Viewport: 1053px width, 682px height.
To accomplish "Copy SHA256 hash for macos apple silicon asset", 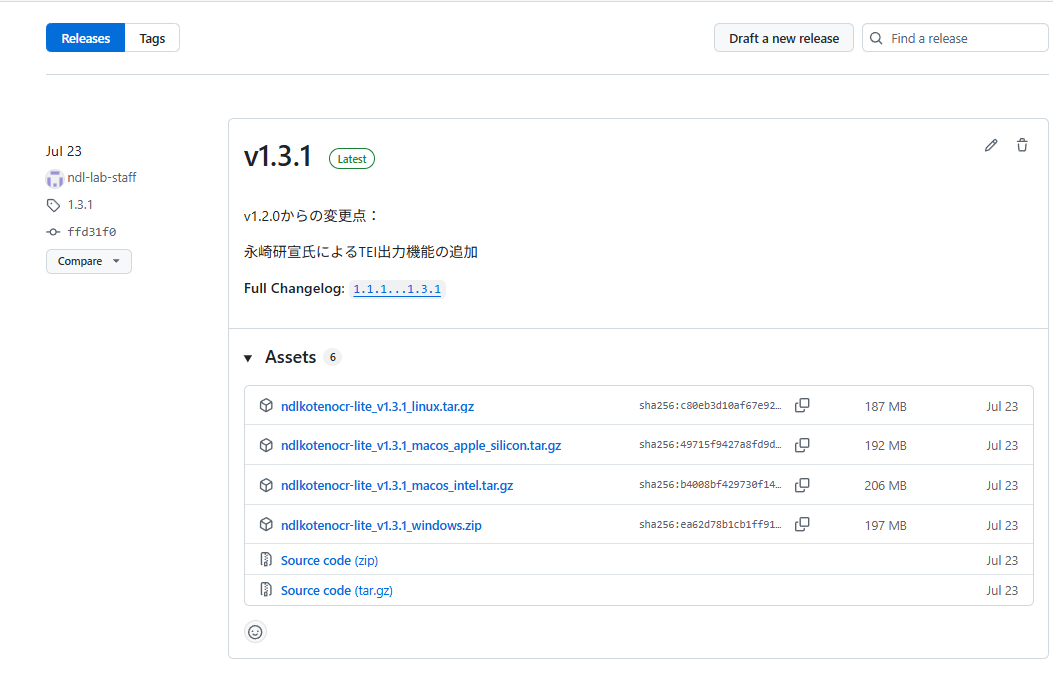I will (802, 445).
